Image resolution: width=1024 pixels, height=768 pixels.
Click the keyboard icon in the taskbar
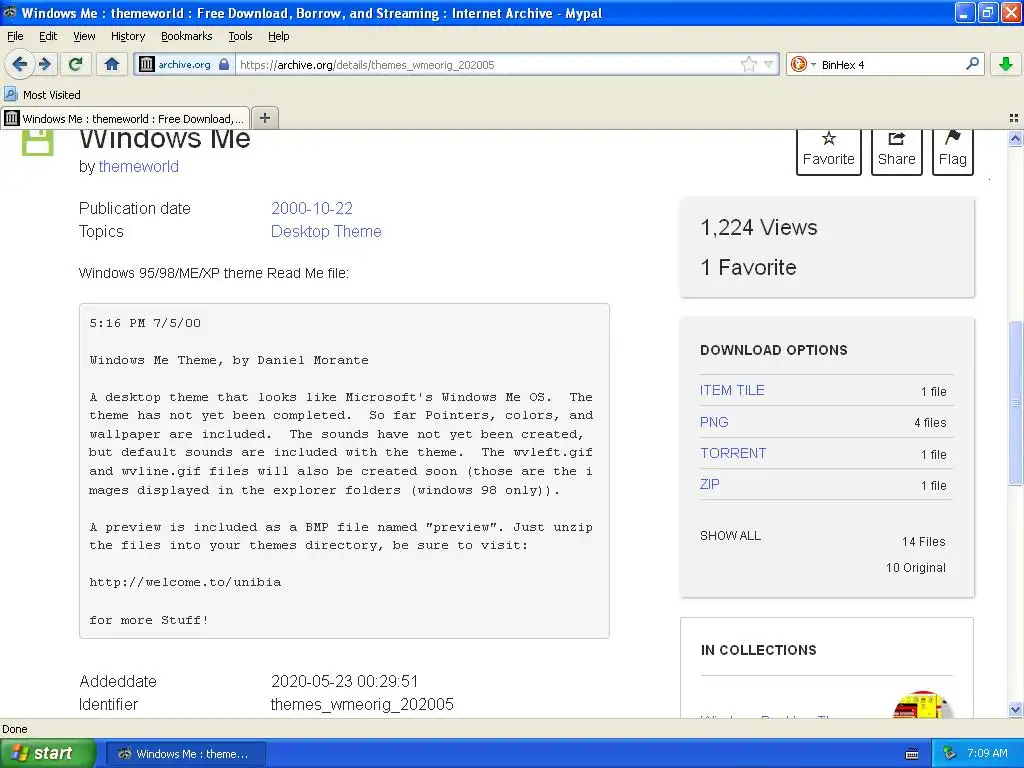click(x=912, y=754)
